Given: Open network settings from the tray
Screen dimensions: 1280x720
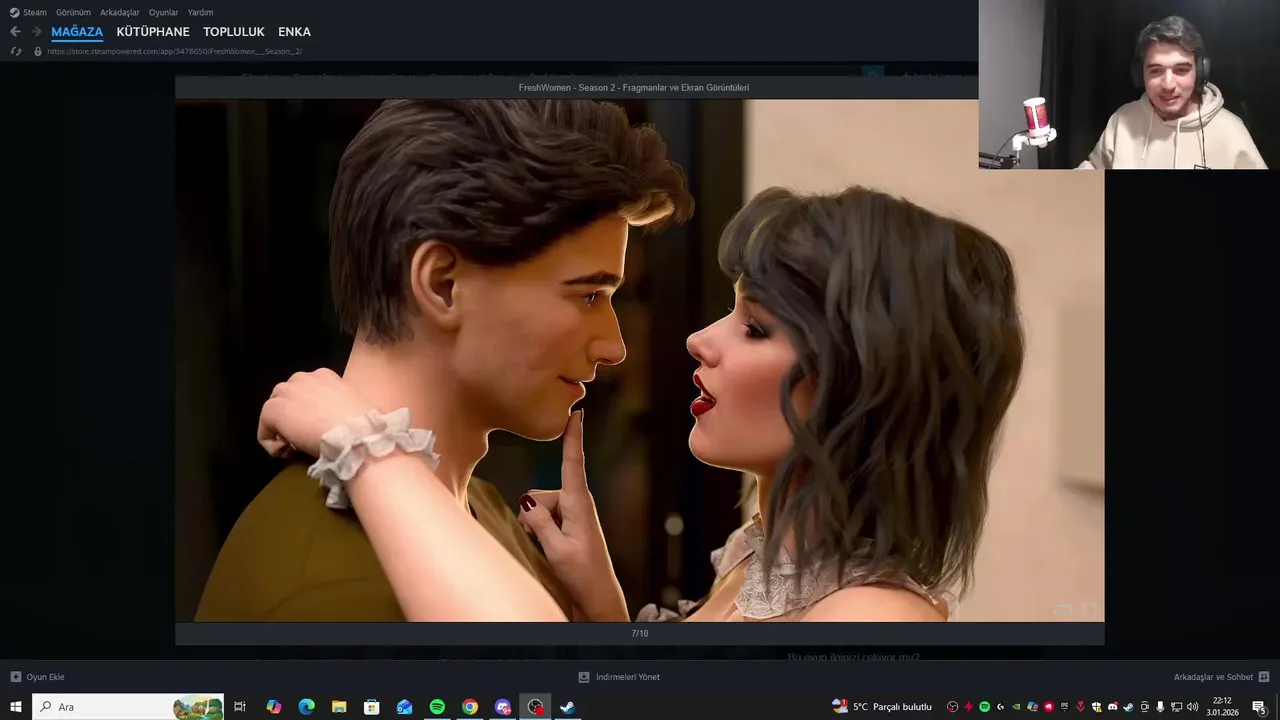Looking at the screenshot, I should 1176,707.
